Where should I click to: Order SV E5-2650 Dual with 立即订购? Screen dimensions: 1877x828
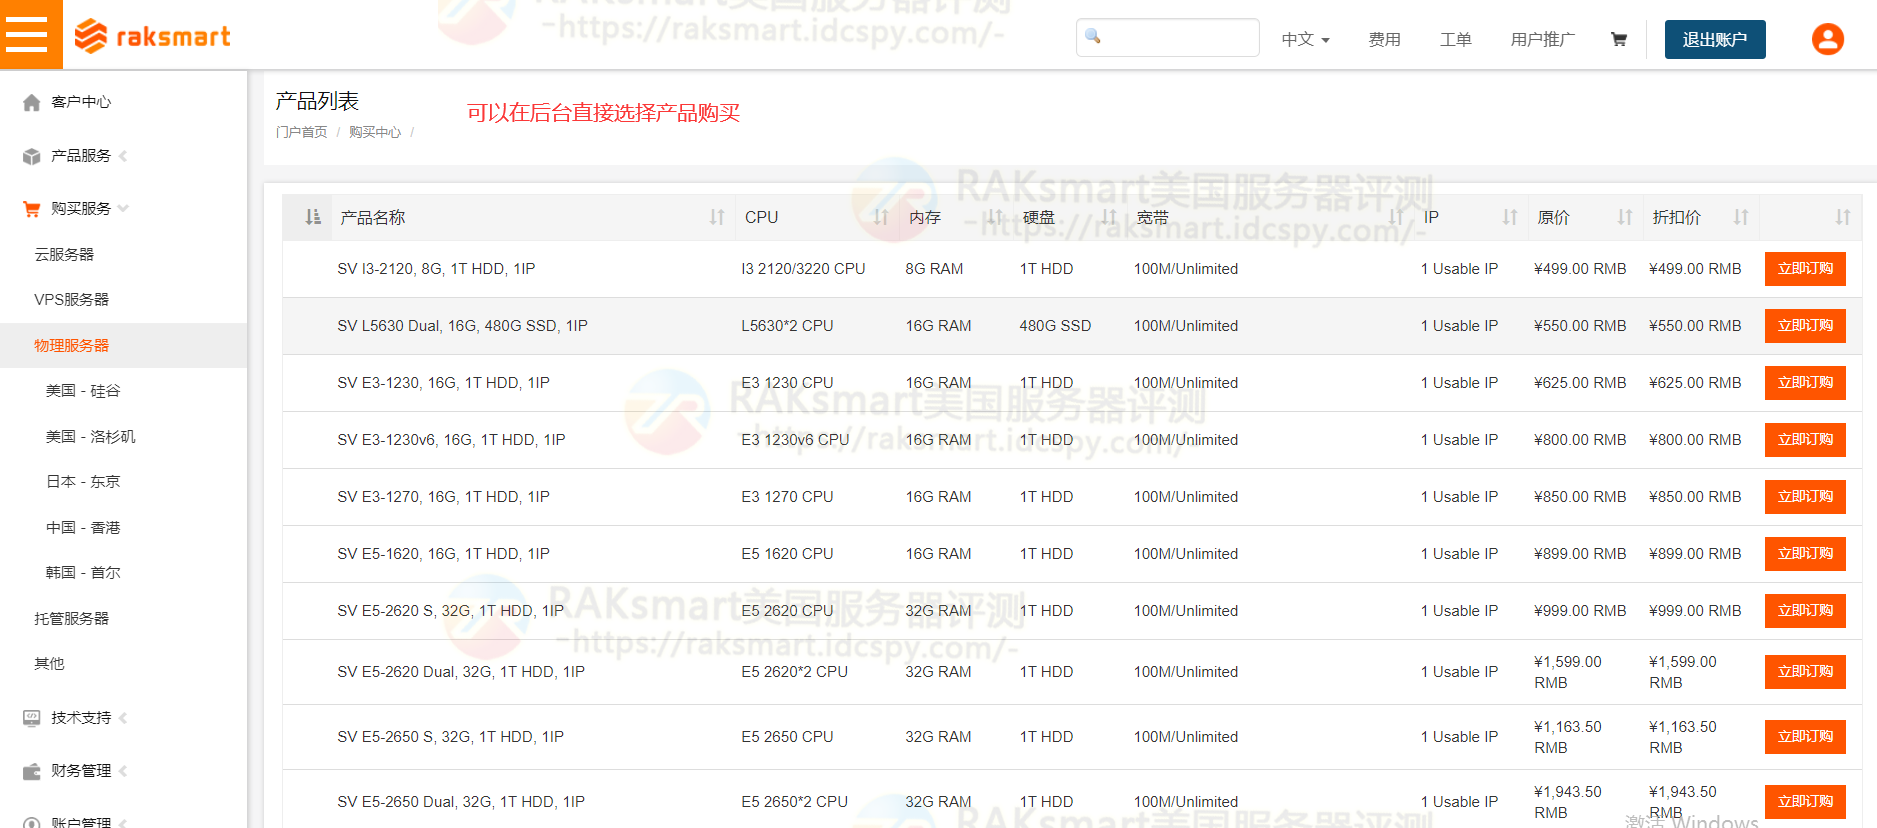1805,802
